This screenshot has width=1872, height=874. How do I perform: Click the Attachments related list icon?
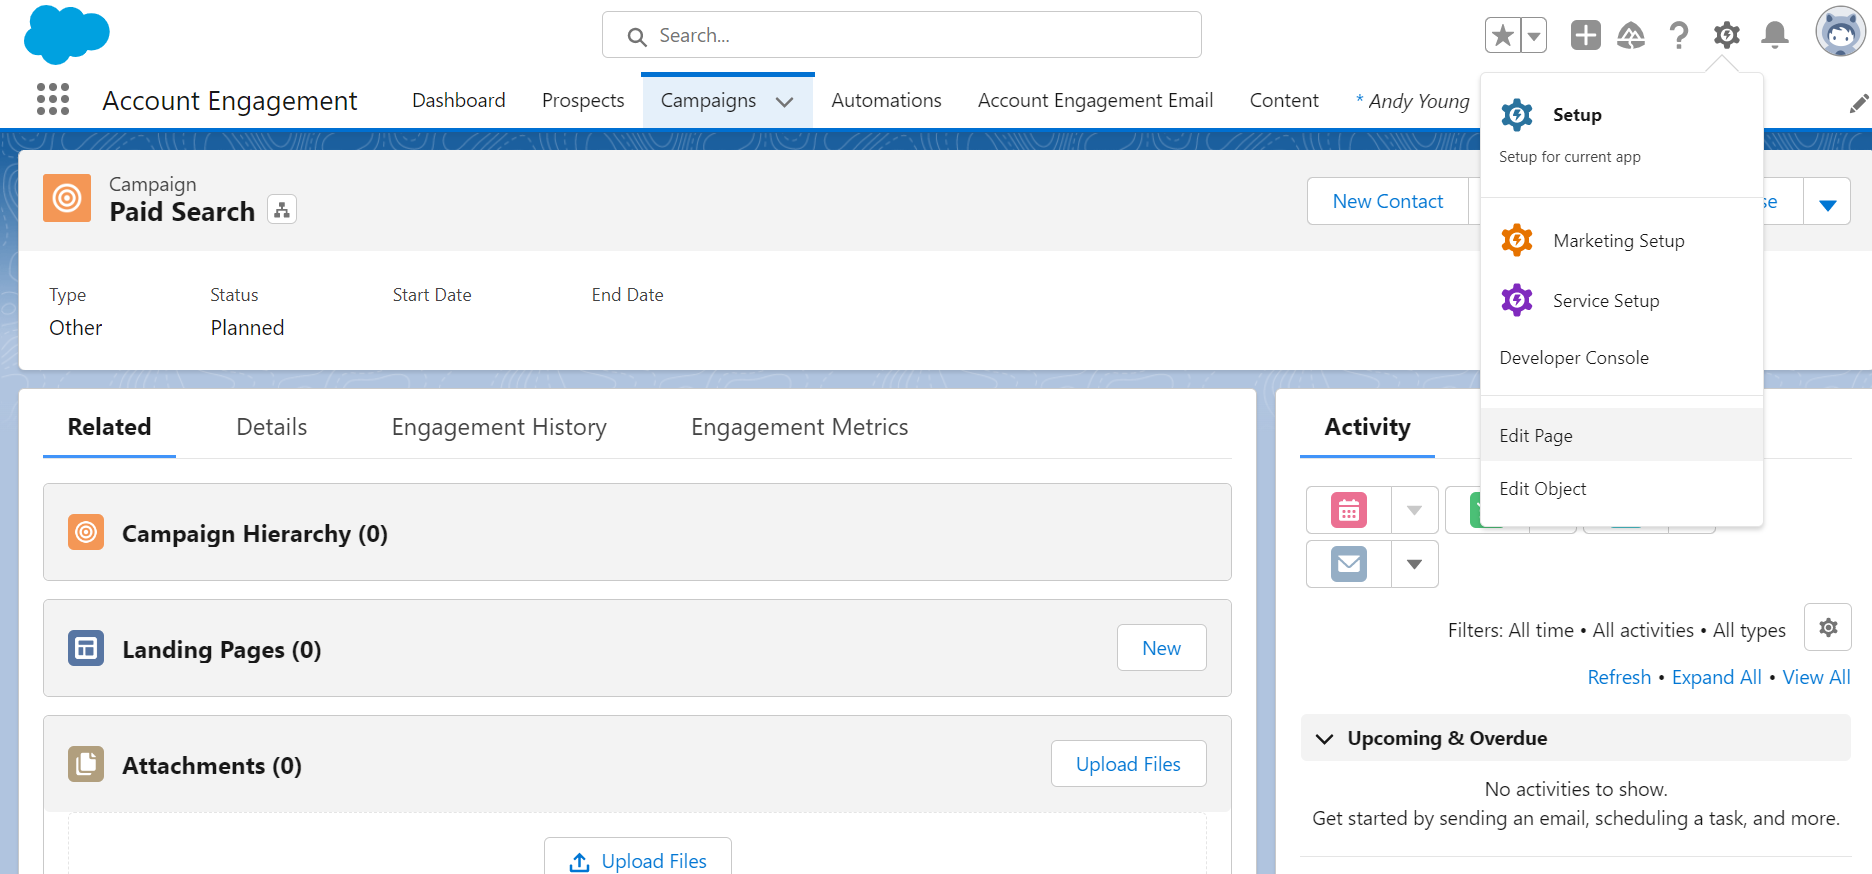pos(86,764)
